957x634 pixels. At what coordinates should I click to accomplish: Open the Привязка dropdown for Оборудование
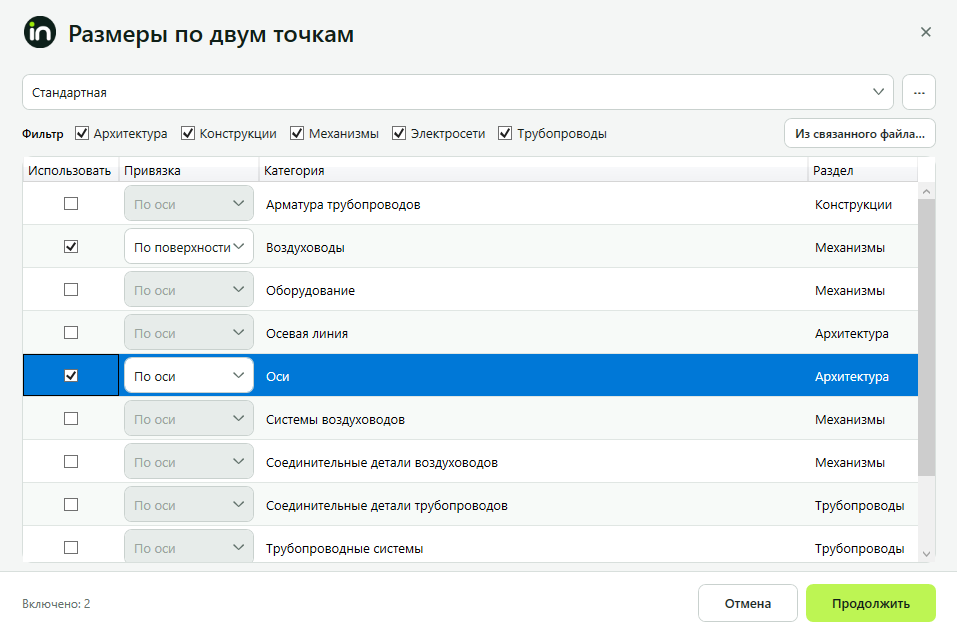click(189, 289)
